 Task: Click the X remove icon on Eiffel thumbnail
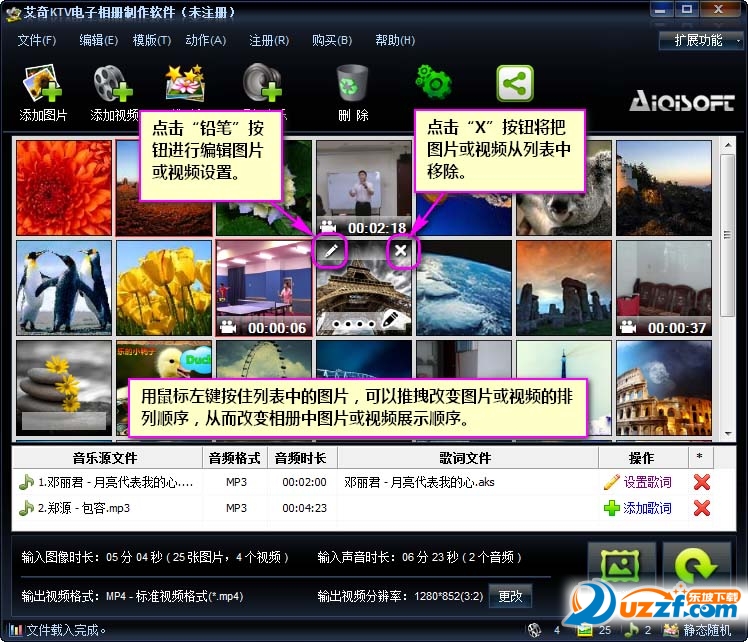401,250
